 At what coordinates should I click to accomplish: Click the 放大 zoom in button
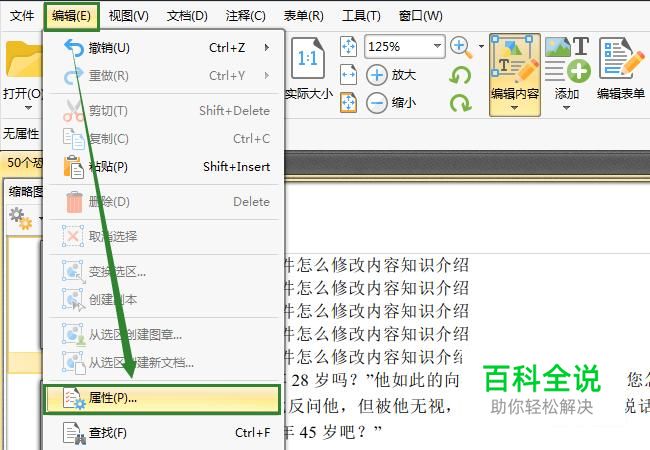391,75
